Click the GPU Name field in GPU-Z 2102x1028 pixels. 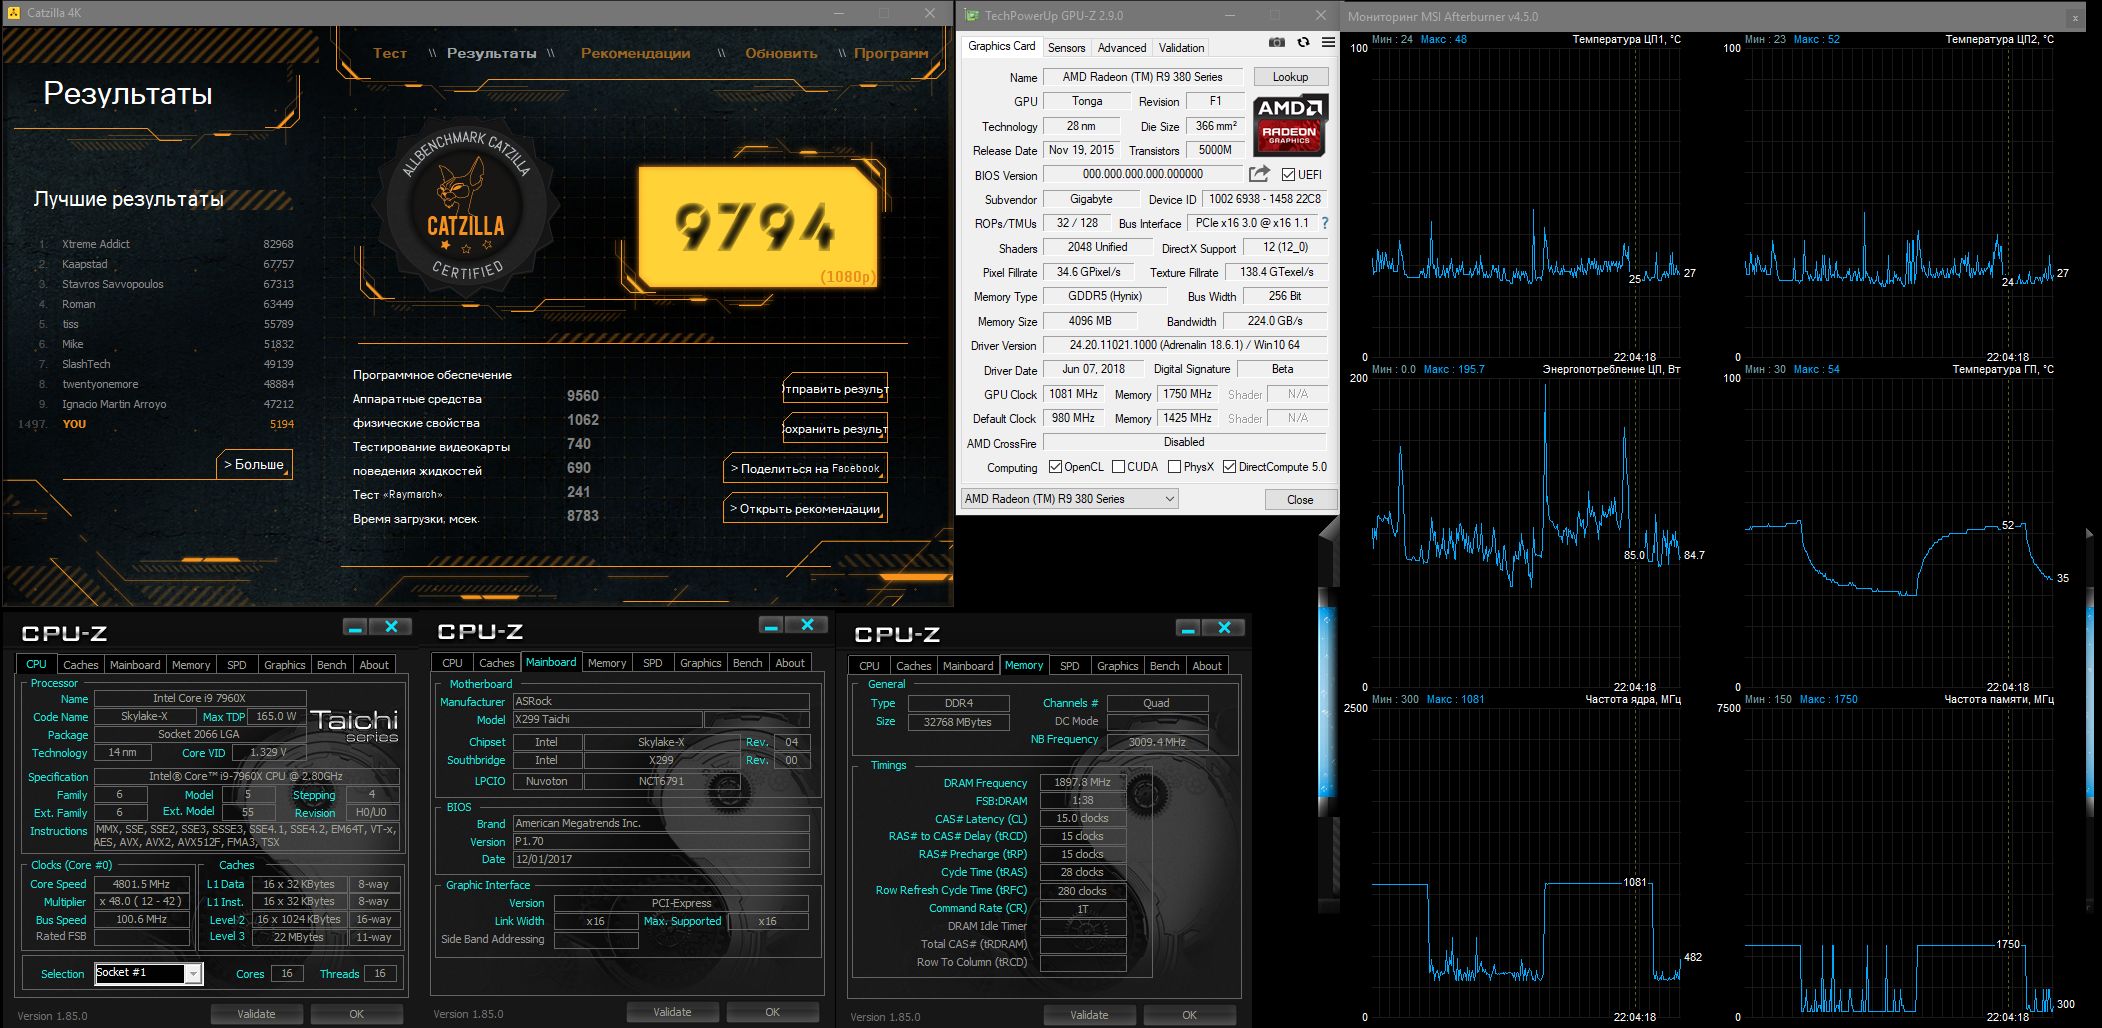1142,77
